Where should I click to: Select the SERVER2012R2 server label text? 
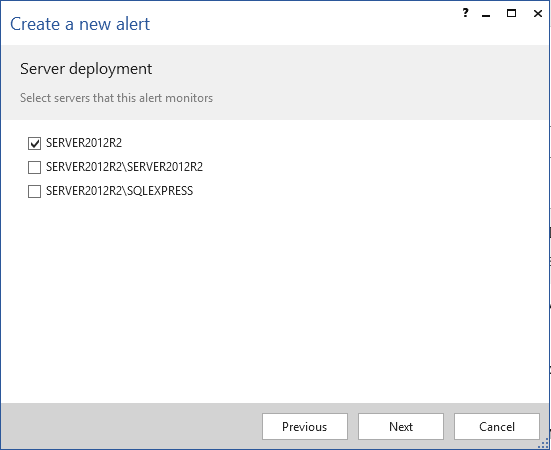pos(84,143)
